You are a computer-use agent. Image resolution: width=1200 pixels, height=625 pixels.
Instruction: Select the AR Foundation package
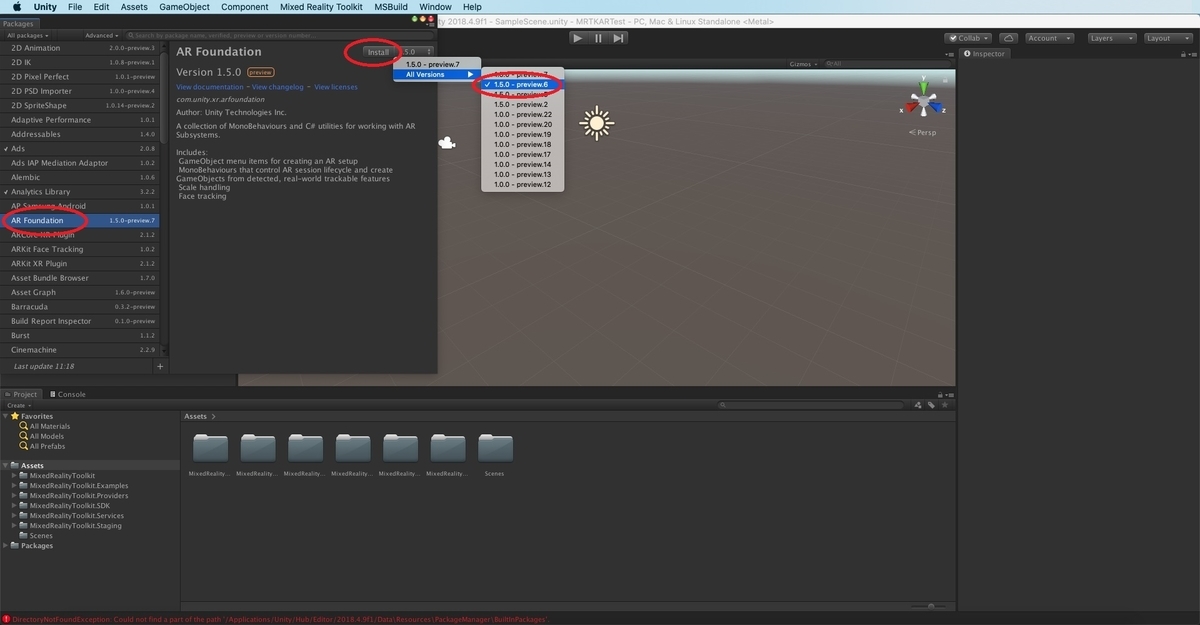pyautogui.click(x=80, y=220)
